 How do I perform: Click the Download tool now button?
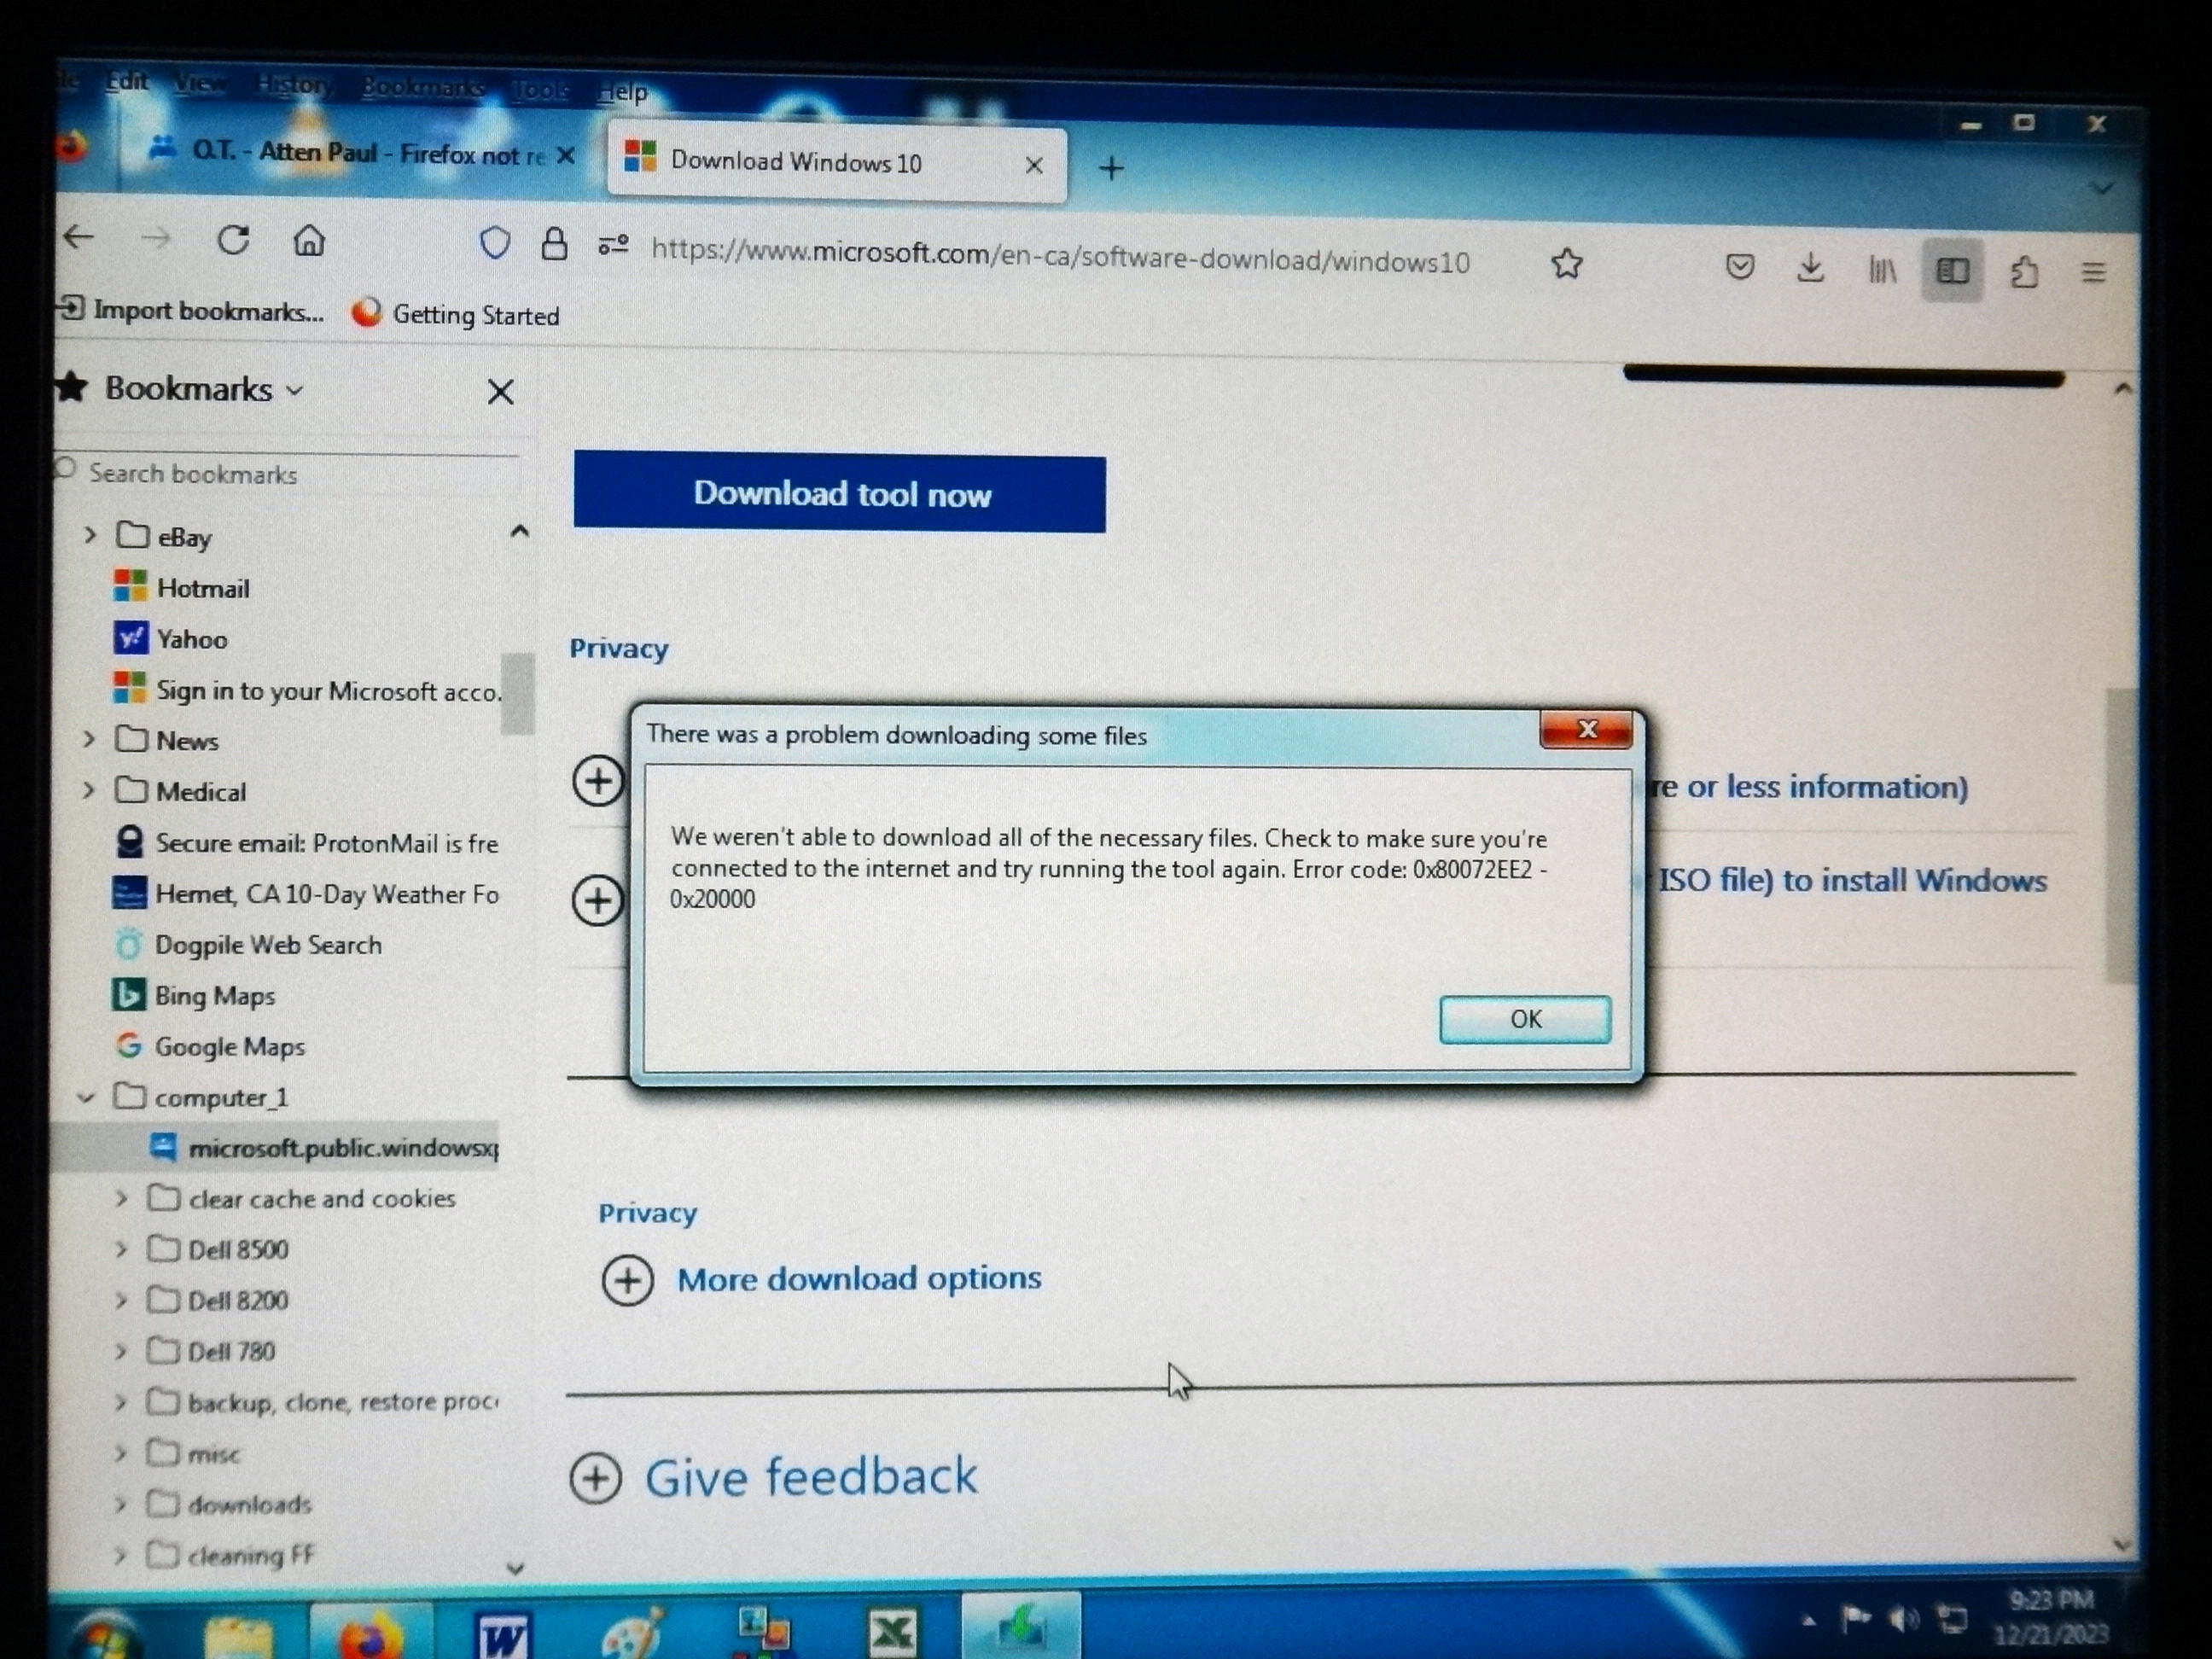tap(840, 493)
